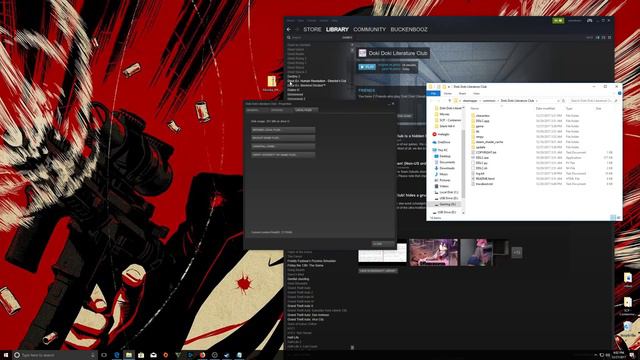Image resolution: width=640 pixels, height=360 pixels.
Task: Click Browse Local Files button
Action: (283, 130)
